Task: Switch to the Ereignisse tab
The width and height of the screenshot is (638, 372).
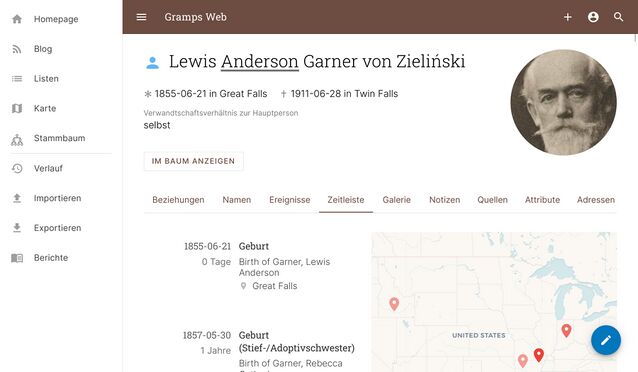Action: (290, 200)
